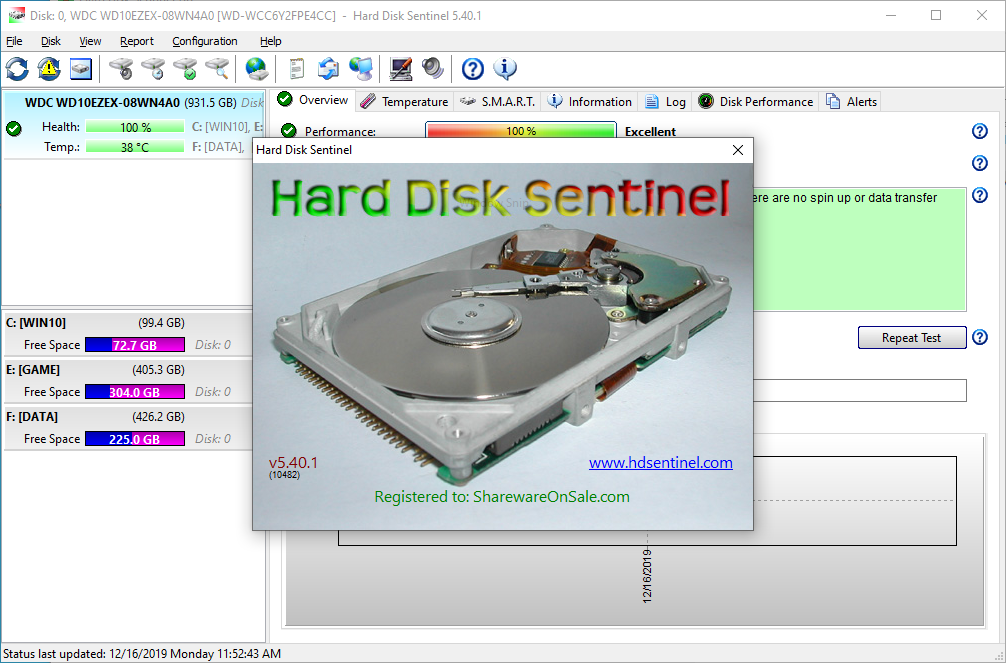Click the globe over disk toolbar icon
The width and height of the screenshot is (1006, 663).
click(x=256, y=69)
